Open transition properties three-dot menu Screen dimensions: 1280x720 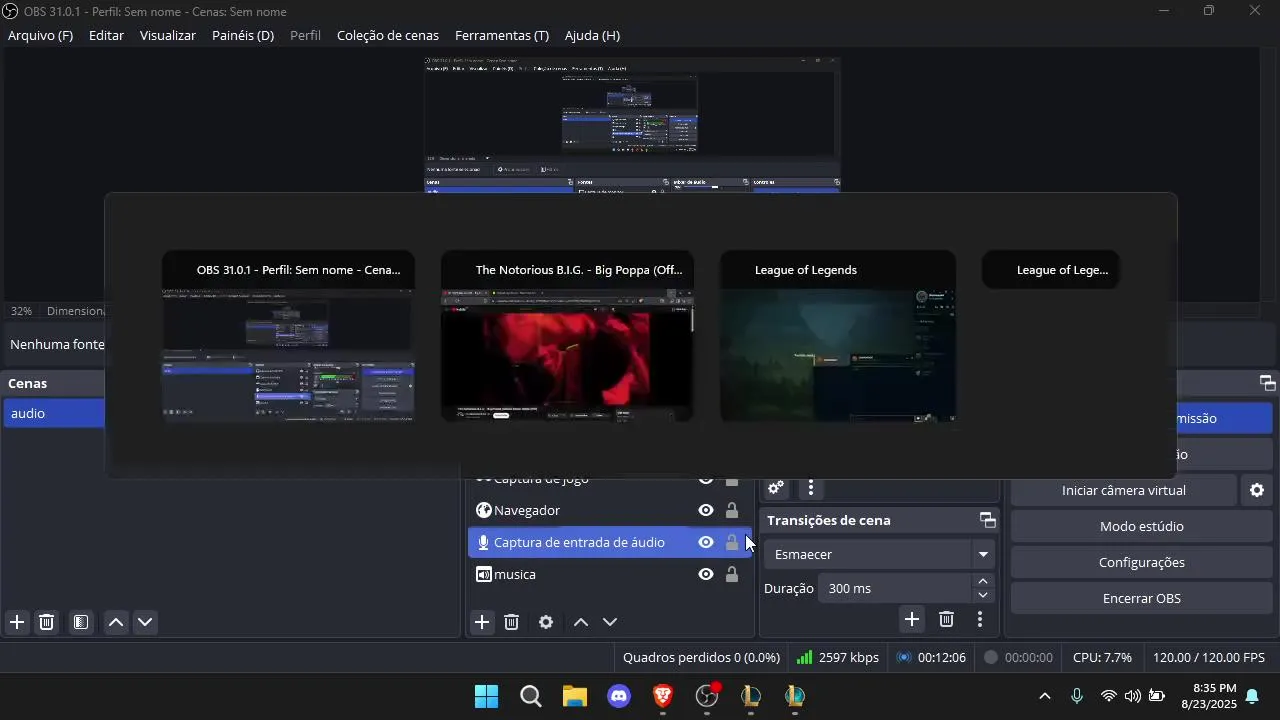[980, 620]
